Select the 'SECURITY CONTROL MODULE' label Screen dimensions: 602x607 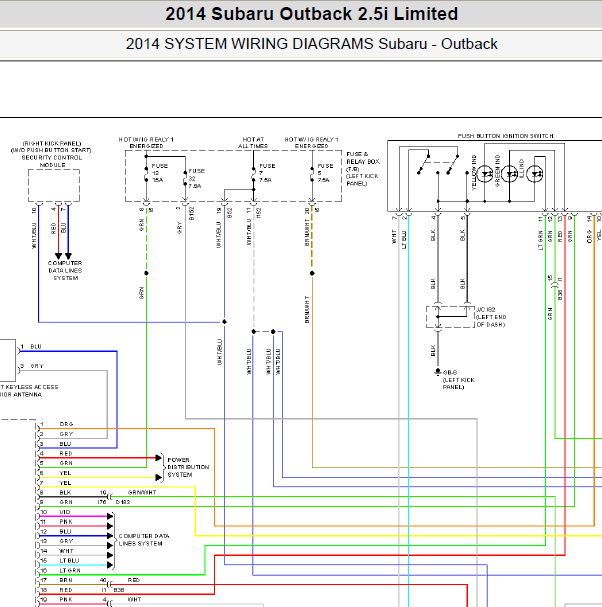point(52,161)
